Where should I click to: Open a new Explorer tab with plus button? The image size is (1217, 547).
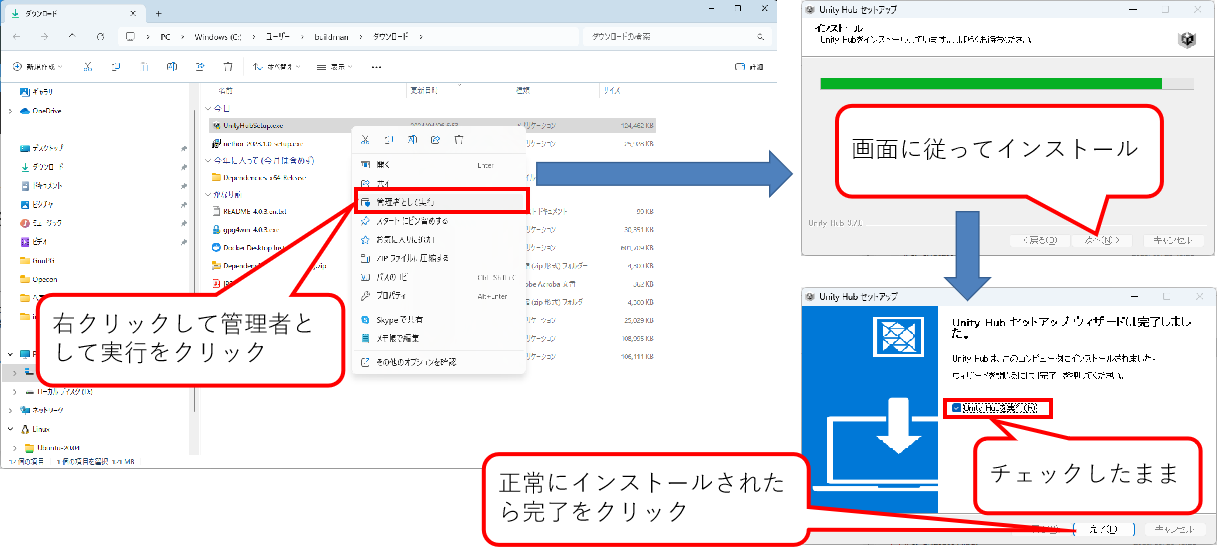pyautogui.click(x=158, y=13)
